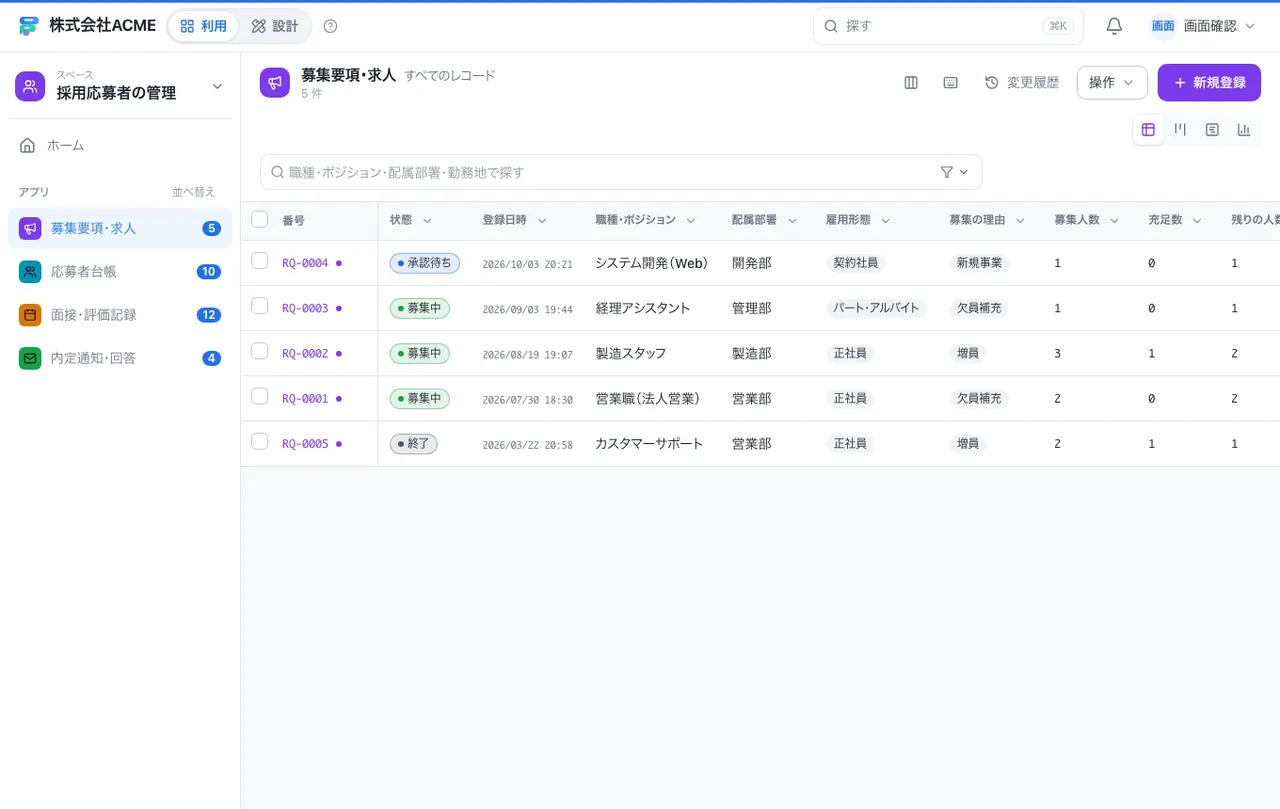Check the box for row RQ-0002

(x=260, y=351)
